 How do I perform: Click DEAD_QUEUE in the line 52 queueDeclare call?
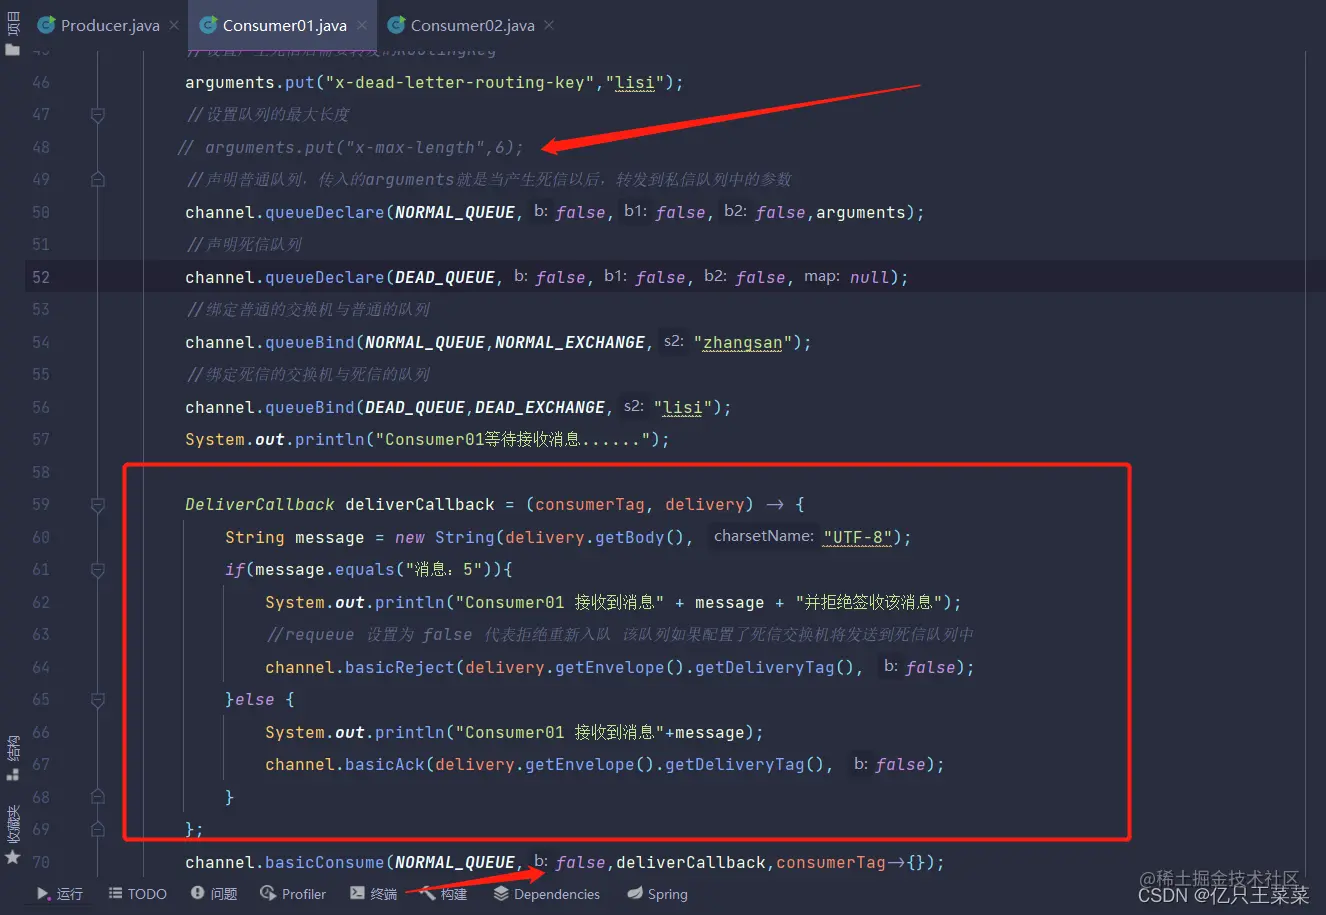445,277
